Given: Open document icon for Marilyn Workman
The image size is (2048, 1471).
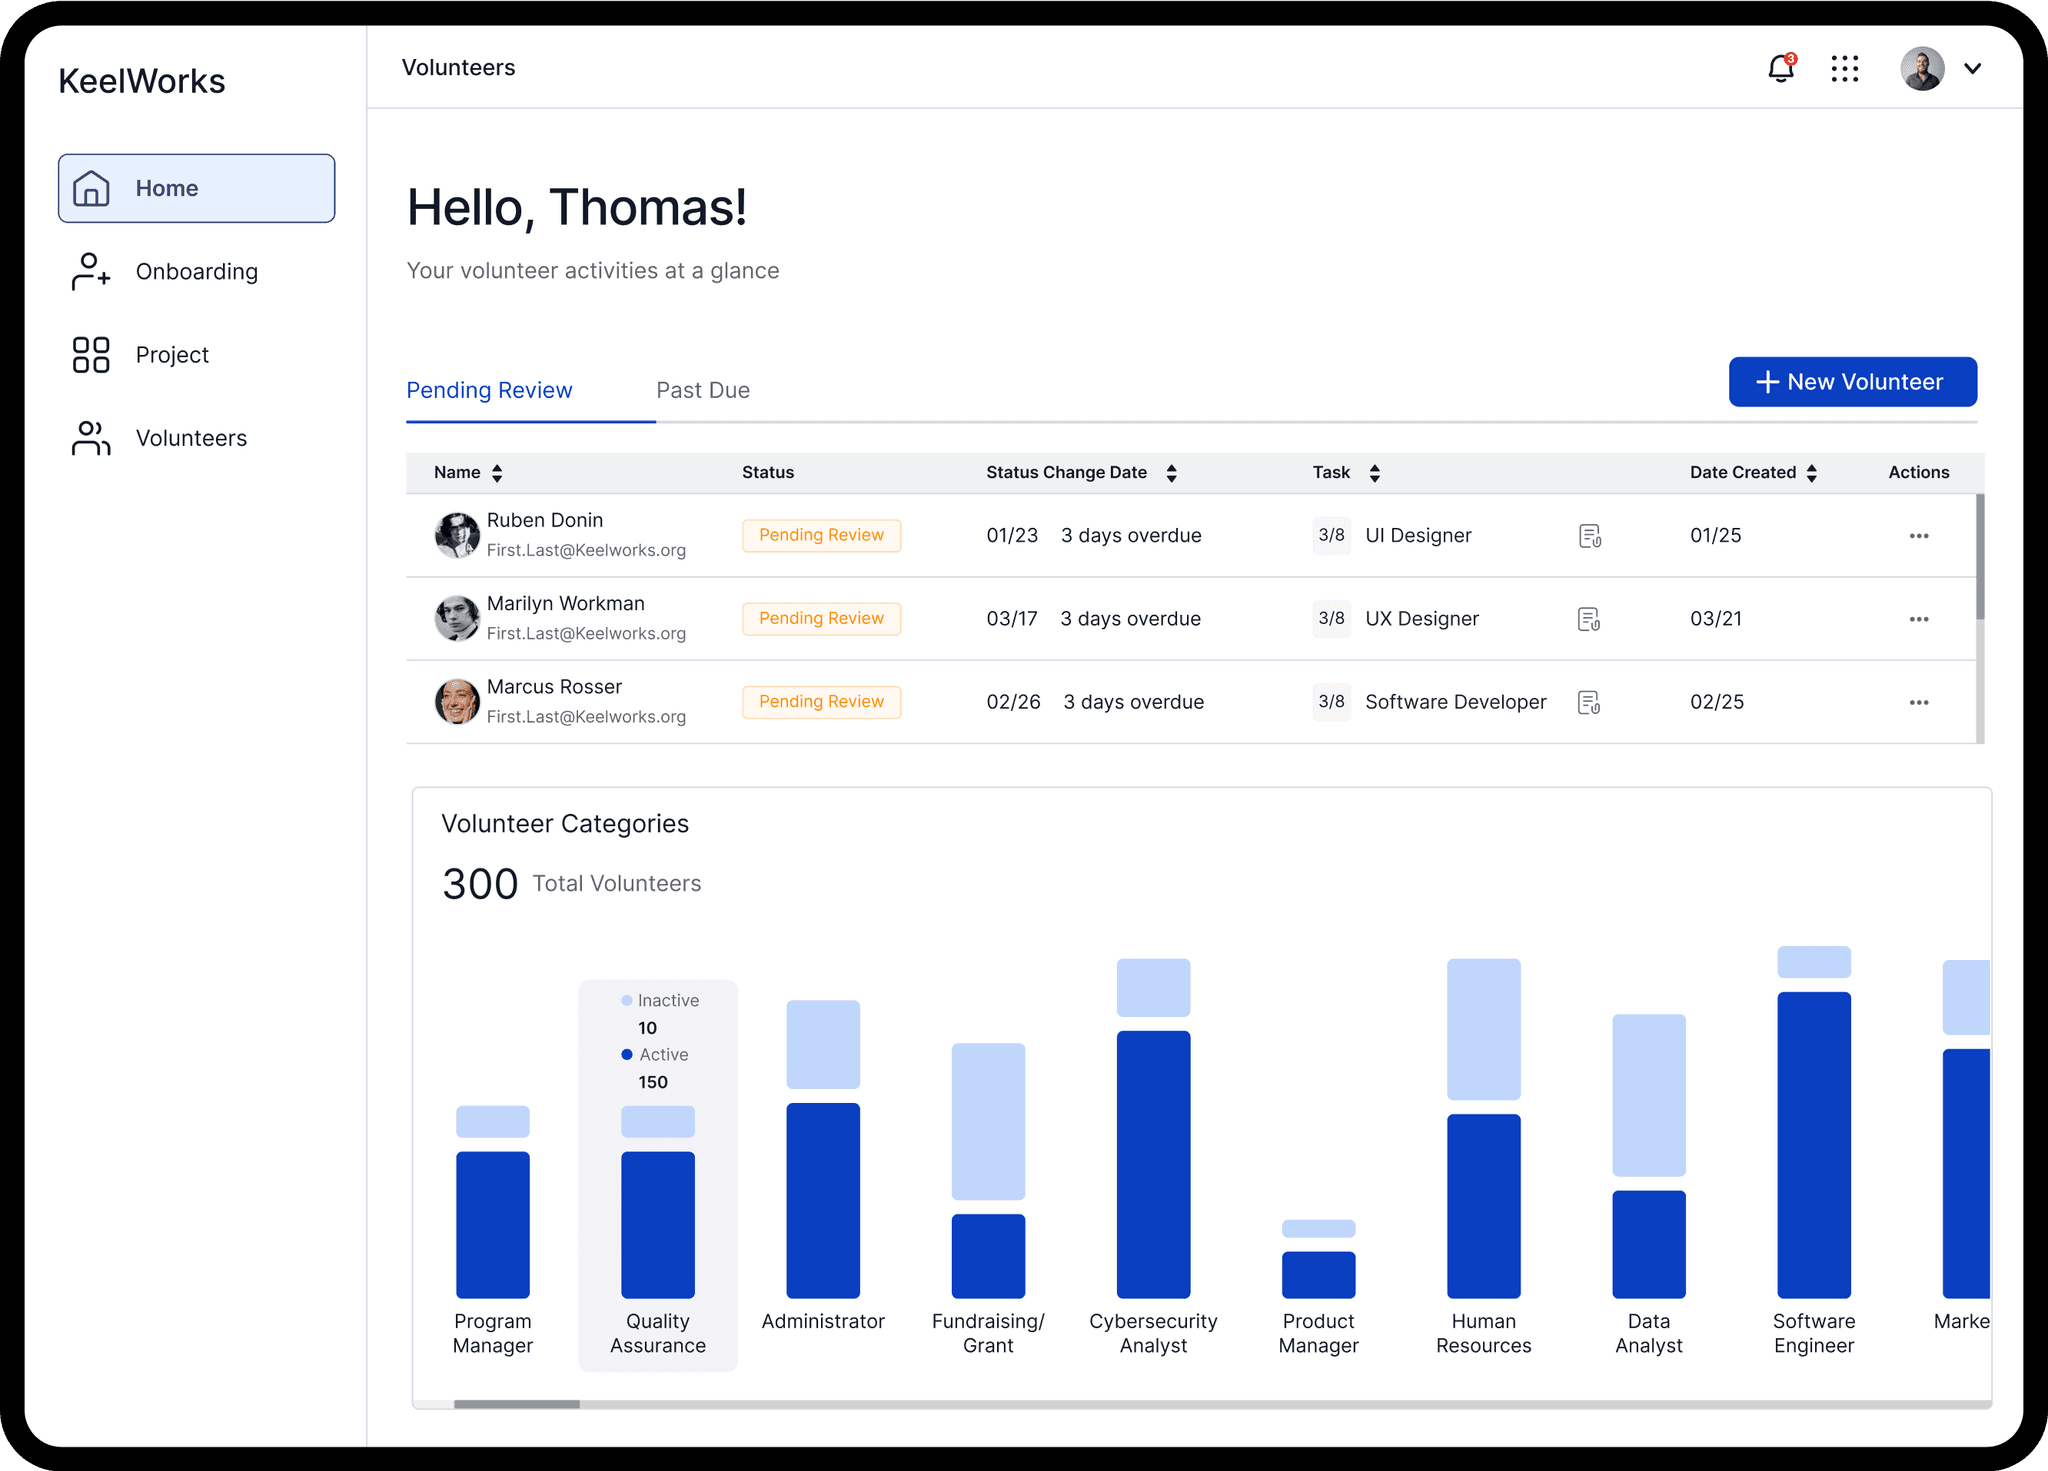Looking at the screenshot, I should (1588, 620).
